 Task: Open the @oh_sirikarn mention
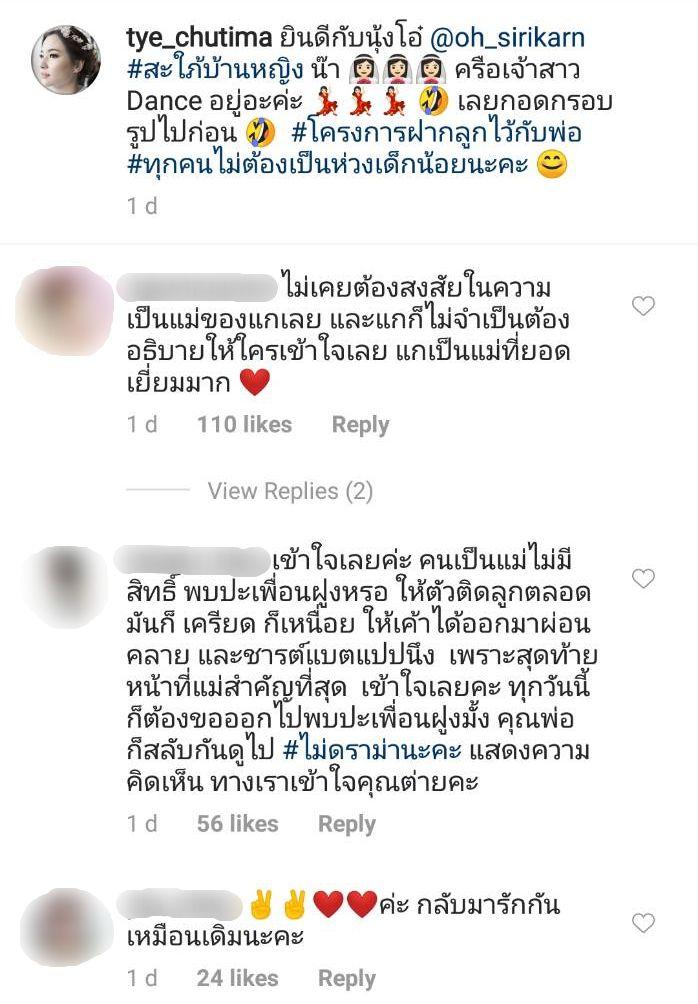point(507,38)
